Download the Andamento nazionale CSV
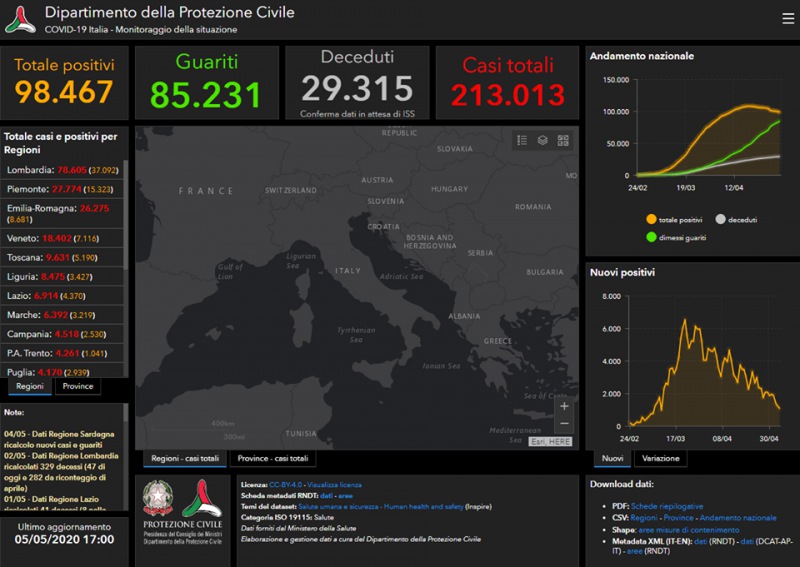Image resolution: width=800 pixels, height=567 pixels. (x=738, y=518)
